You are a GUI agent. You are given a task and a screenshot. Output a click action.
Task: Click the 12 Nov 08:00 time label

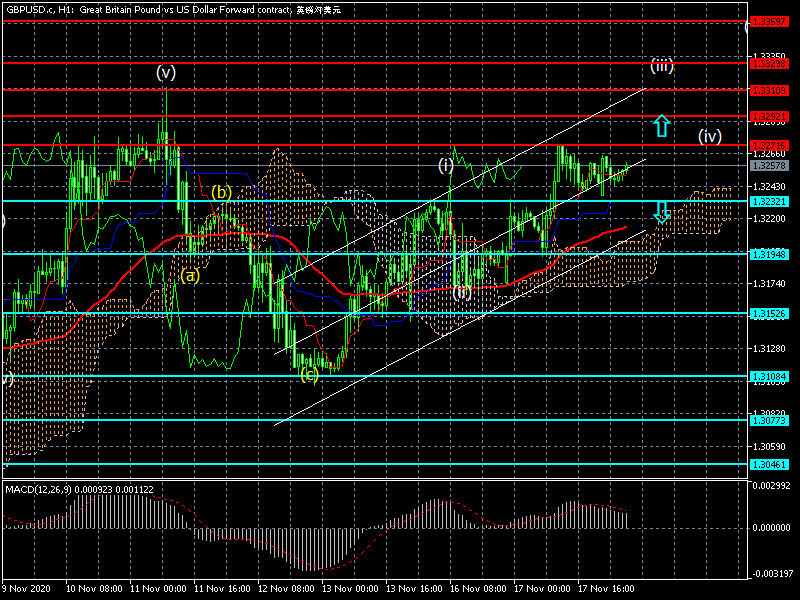[286, 588]
